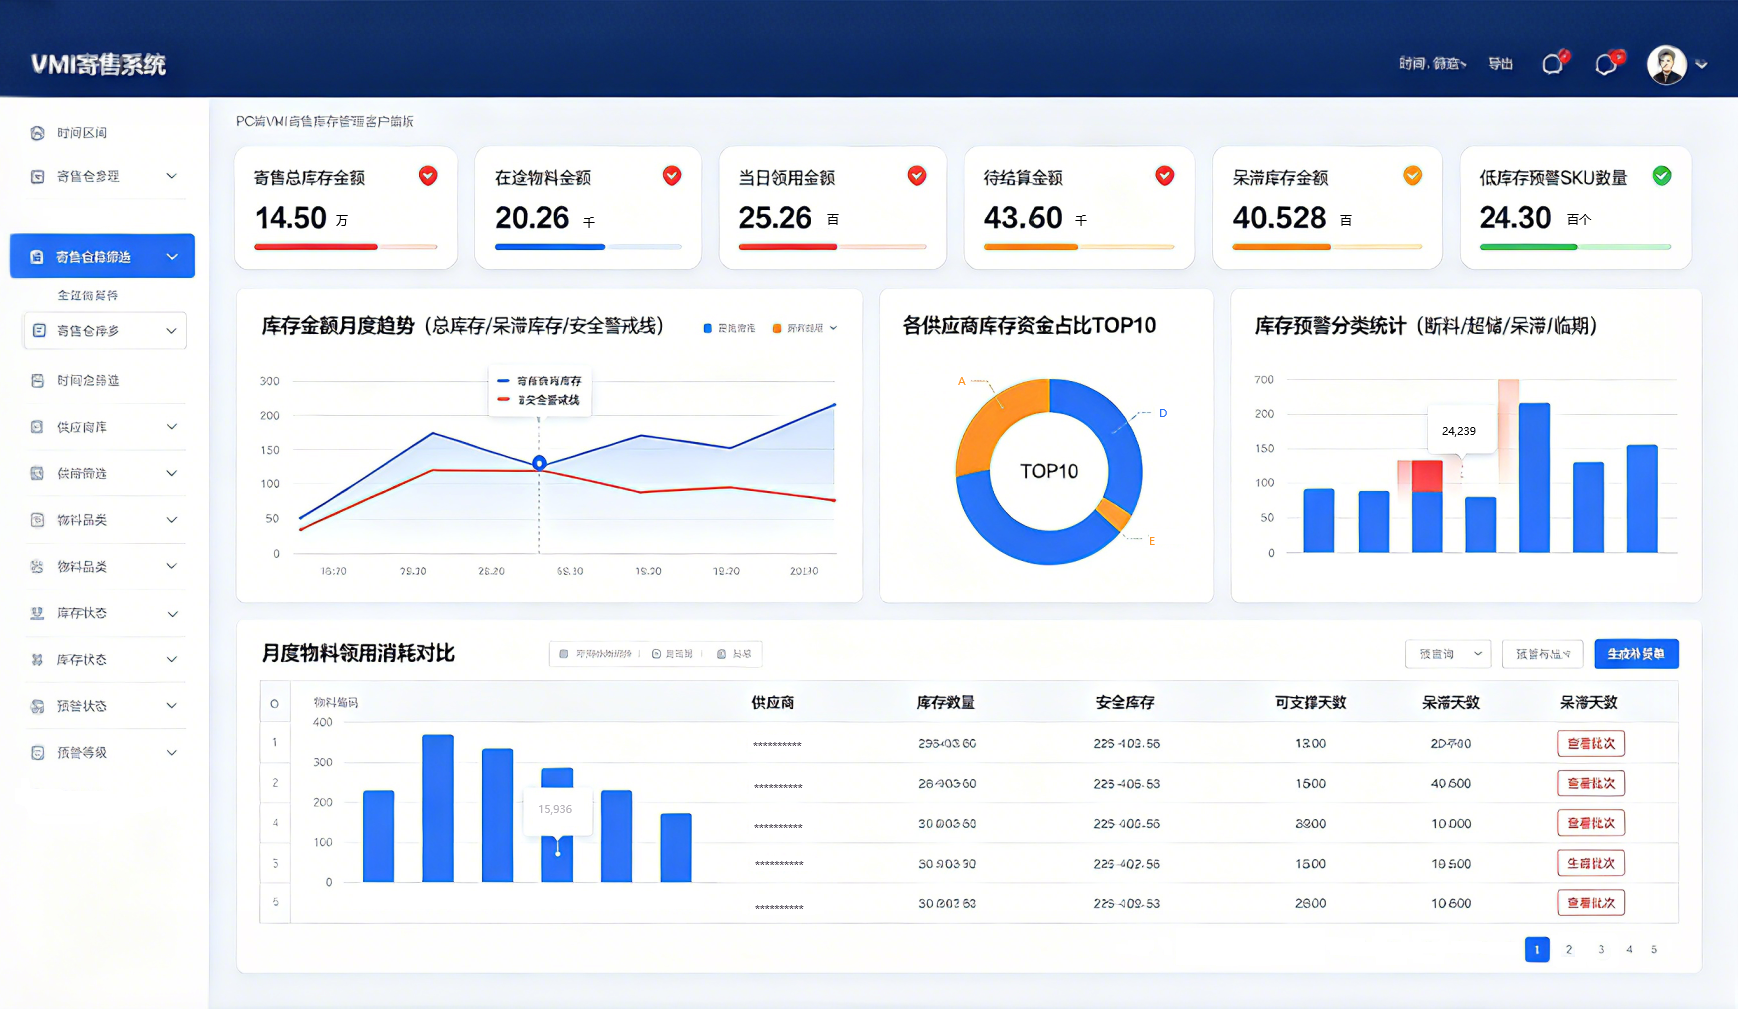Expand the 供商筛选 chevron
The image size is (1738, 1009).
[x=172, y=473]
